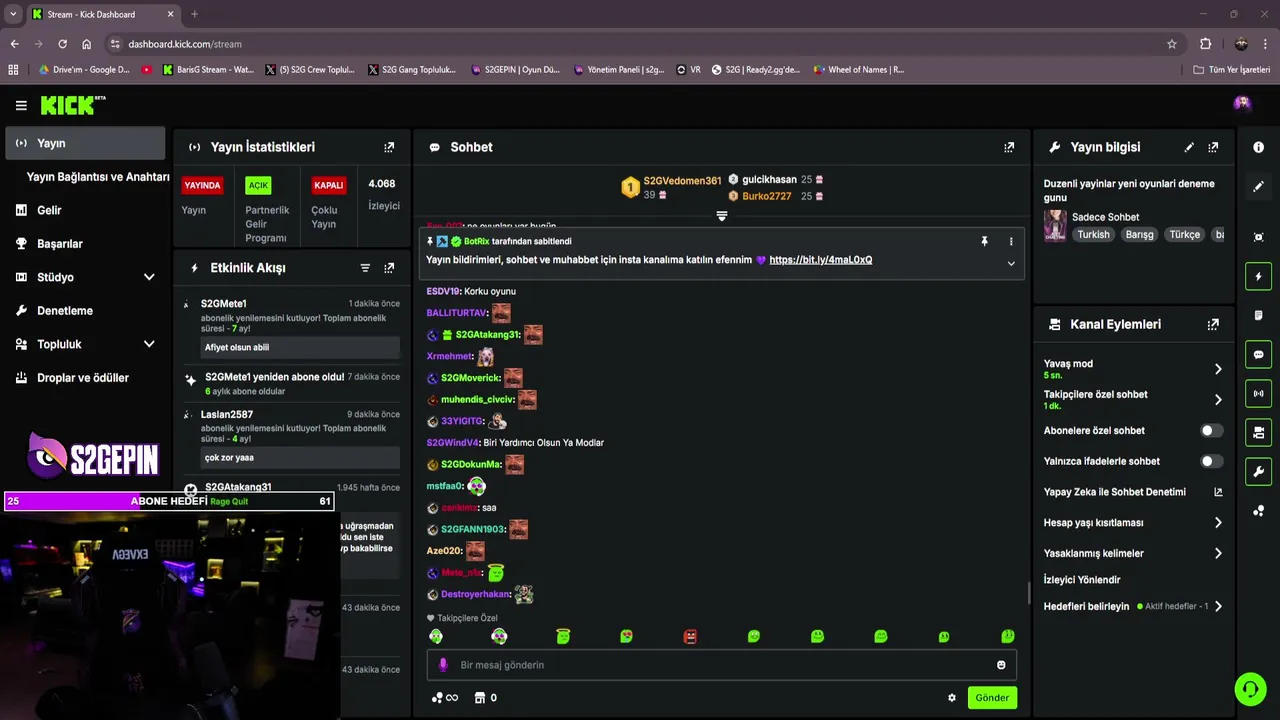Image resolution: width=1280 pixels, height=720 pixels.
Task: Edit stream info with the pencil in Yayın bilgisi
Action: 1189,147
